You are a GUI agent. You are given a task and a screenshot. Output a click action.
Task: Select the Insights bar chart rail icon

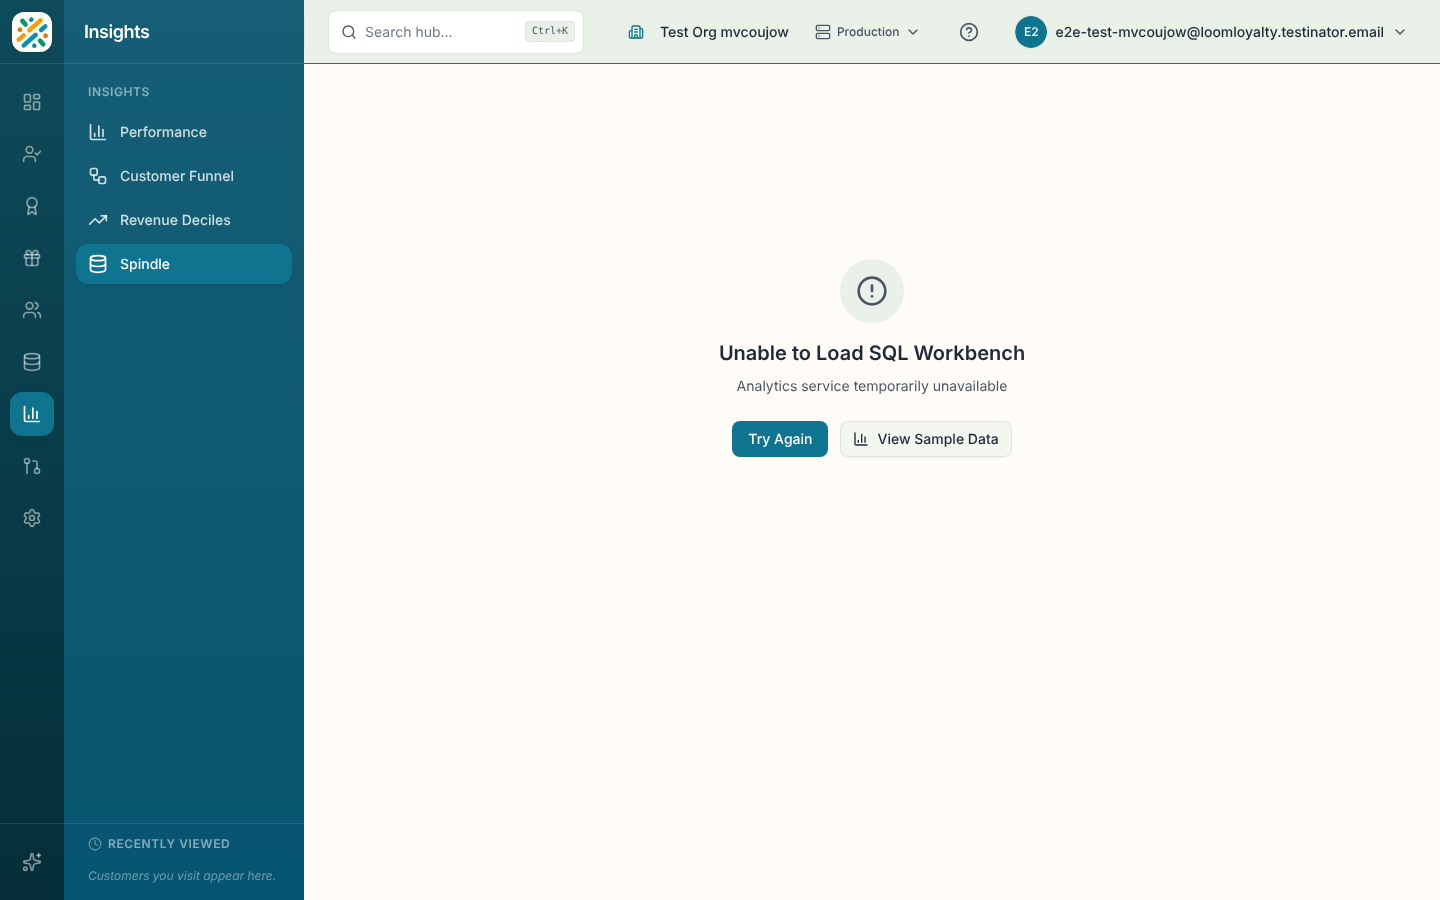pyautogui.click(x=32, y=414)
